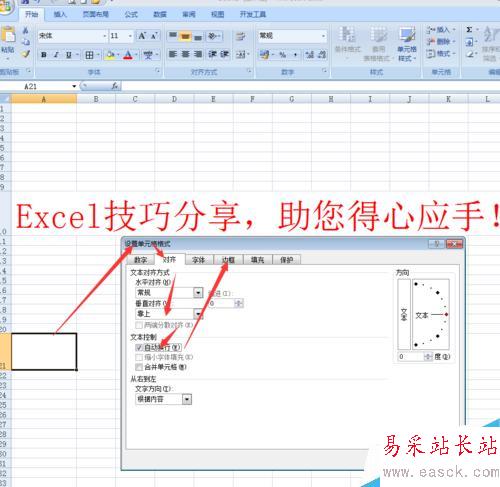
Task: Align text right with ribbon icon
Action: point(198,54)
